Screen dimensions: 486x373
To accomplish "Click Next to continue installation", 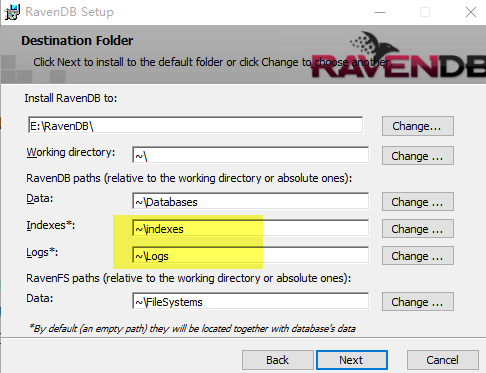I will coord(352,360).
